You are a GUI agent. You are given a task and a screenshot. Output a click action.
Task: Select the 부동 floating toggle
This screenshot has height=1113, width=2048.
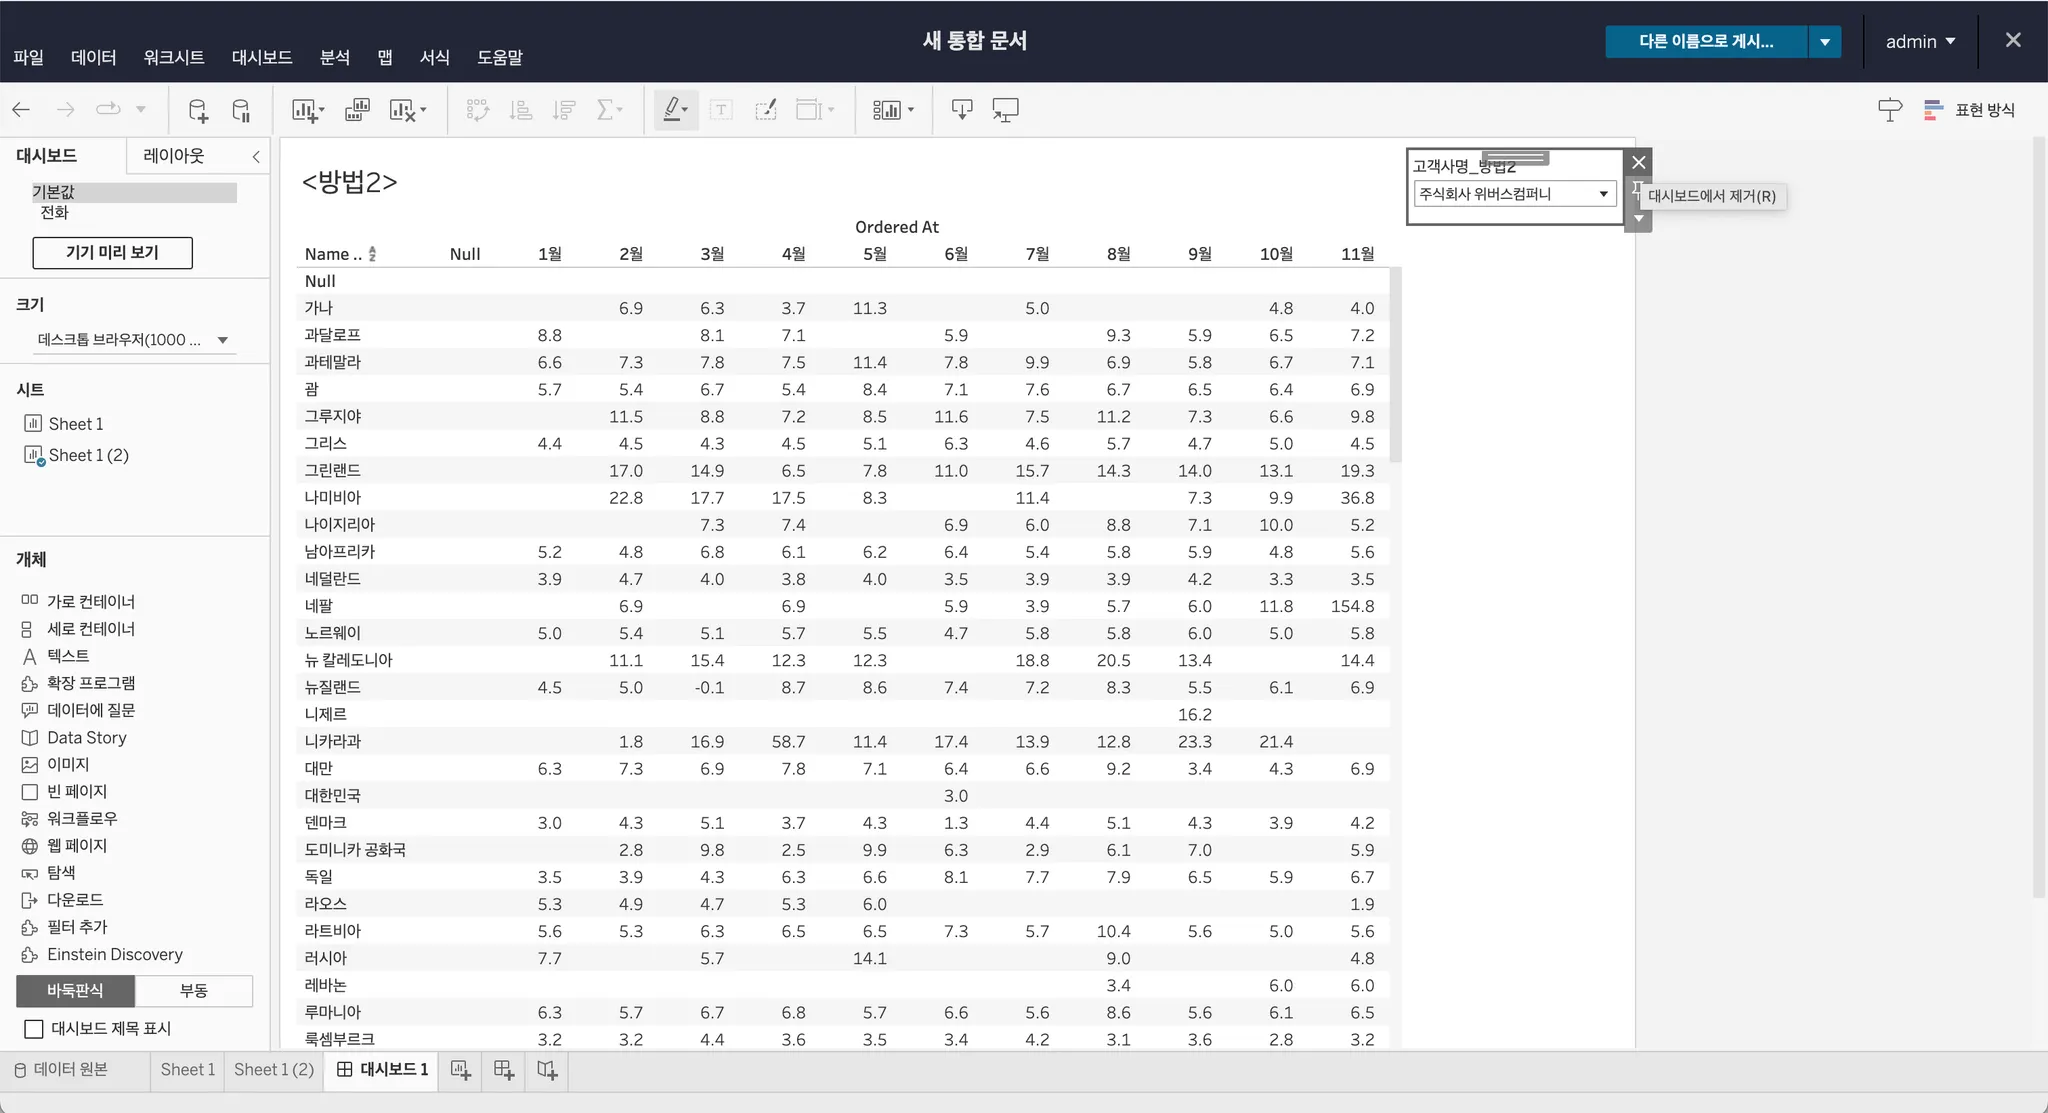click(x=194, y=990)
